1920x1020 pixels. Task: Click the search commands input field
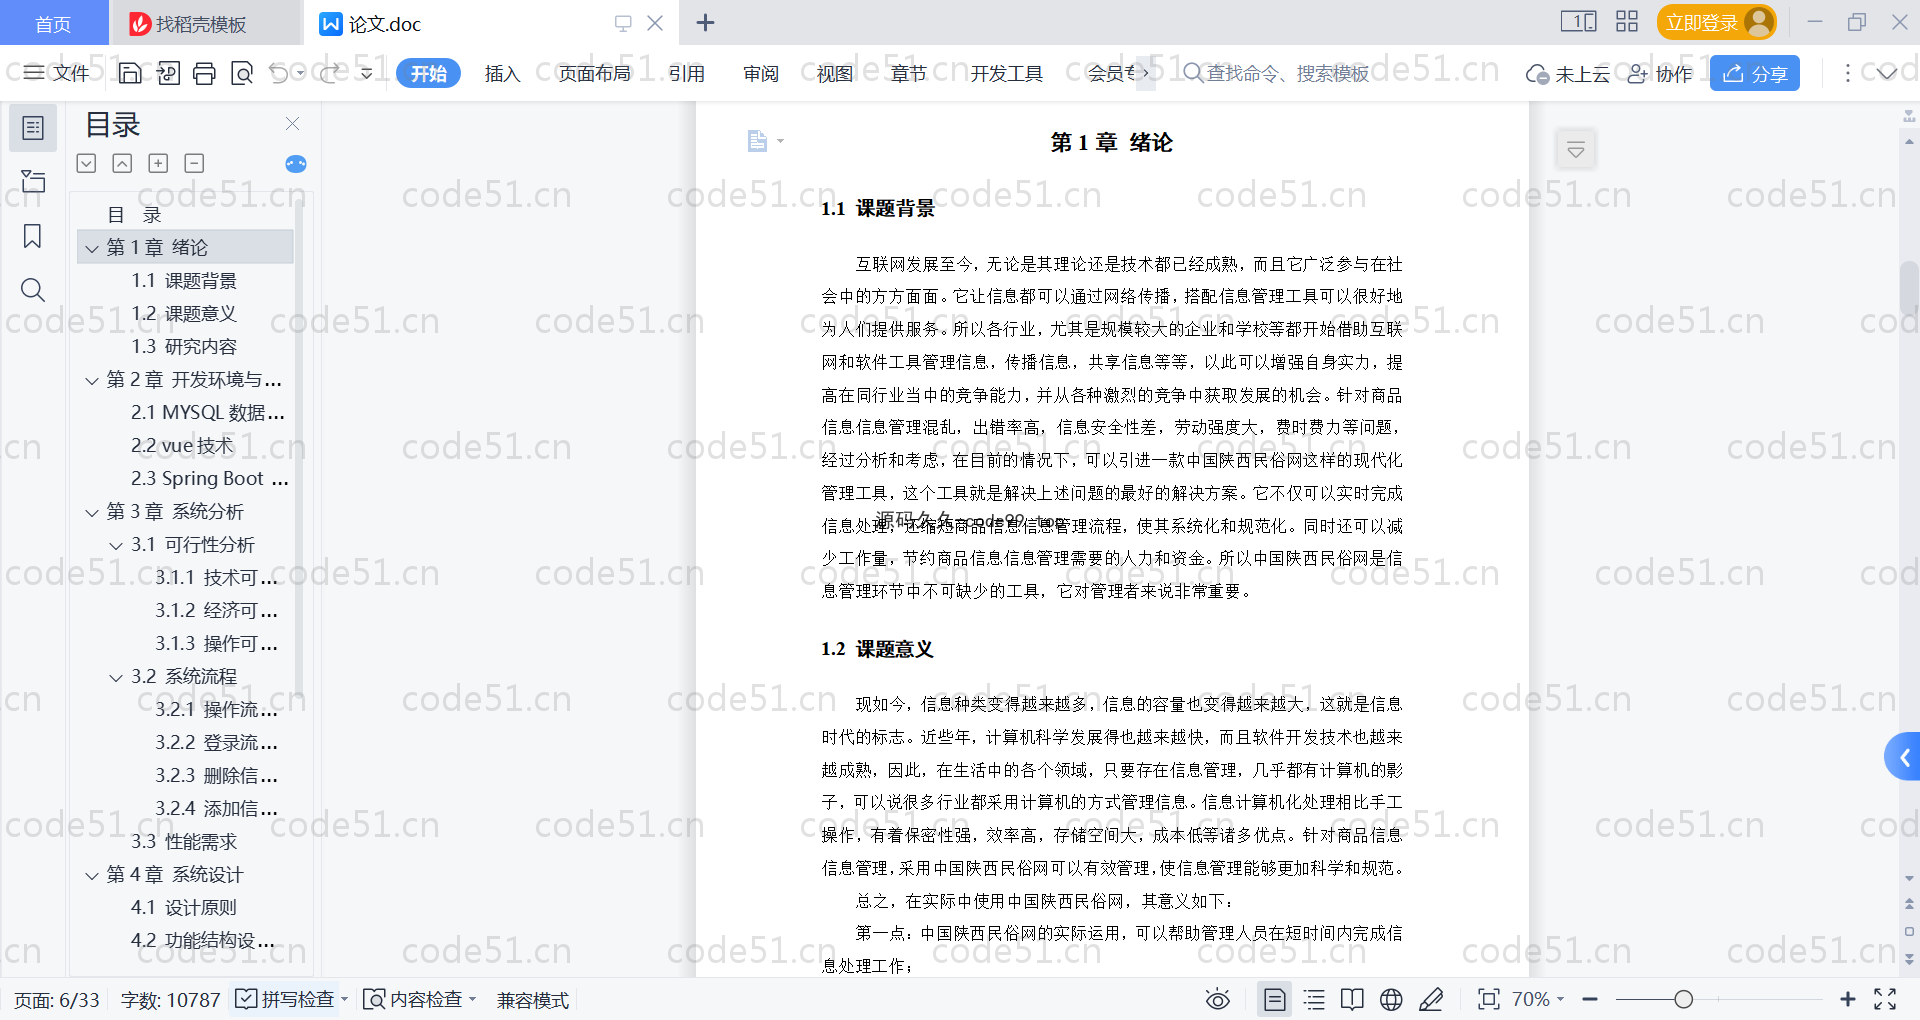(1277, 73)
